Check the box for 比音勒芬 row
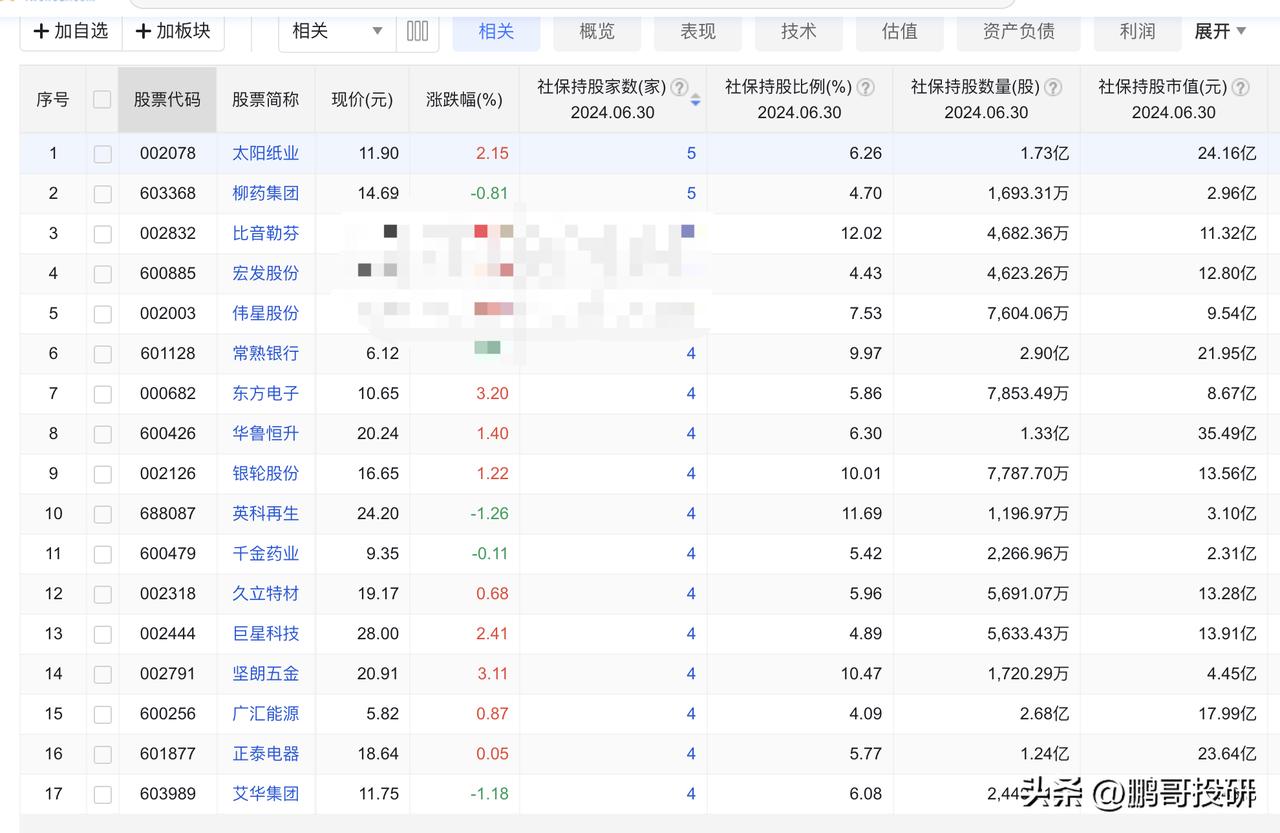Screen dimensions: 1280x833 [x=102, y=234]
